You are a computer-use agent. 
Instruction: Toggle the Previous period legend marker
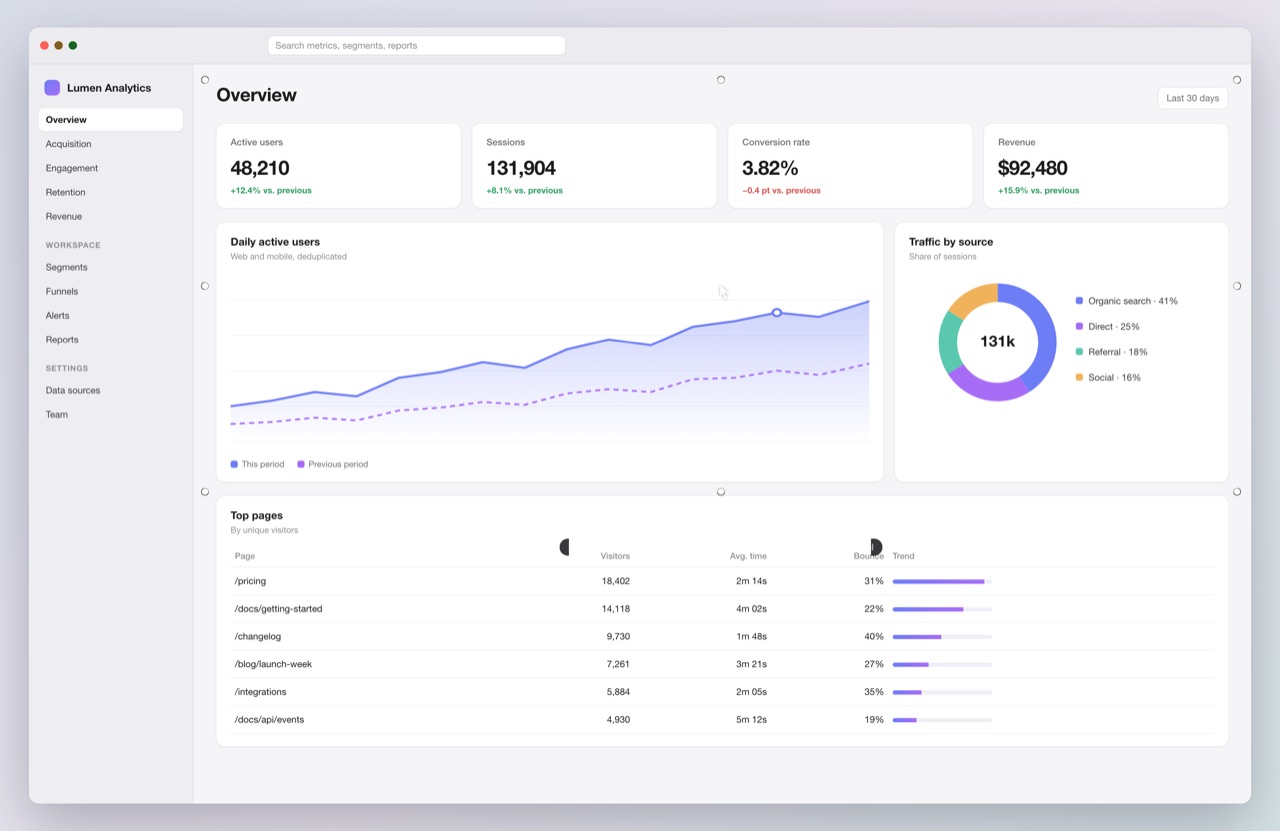301,464
